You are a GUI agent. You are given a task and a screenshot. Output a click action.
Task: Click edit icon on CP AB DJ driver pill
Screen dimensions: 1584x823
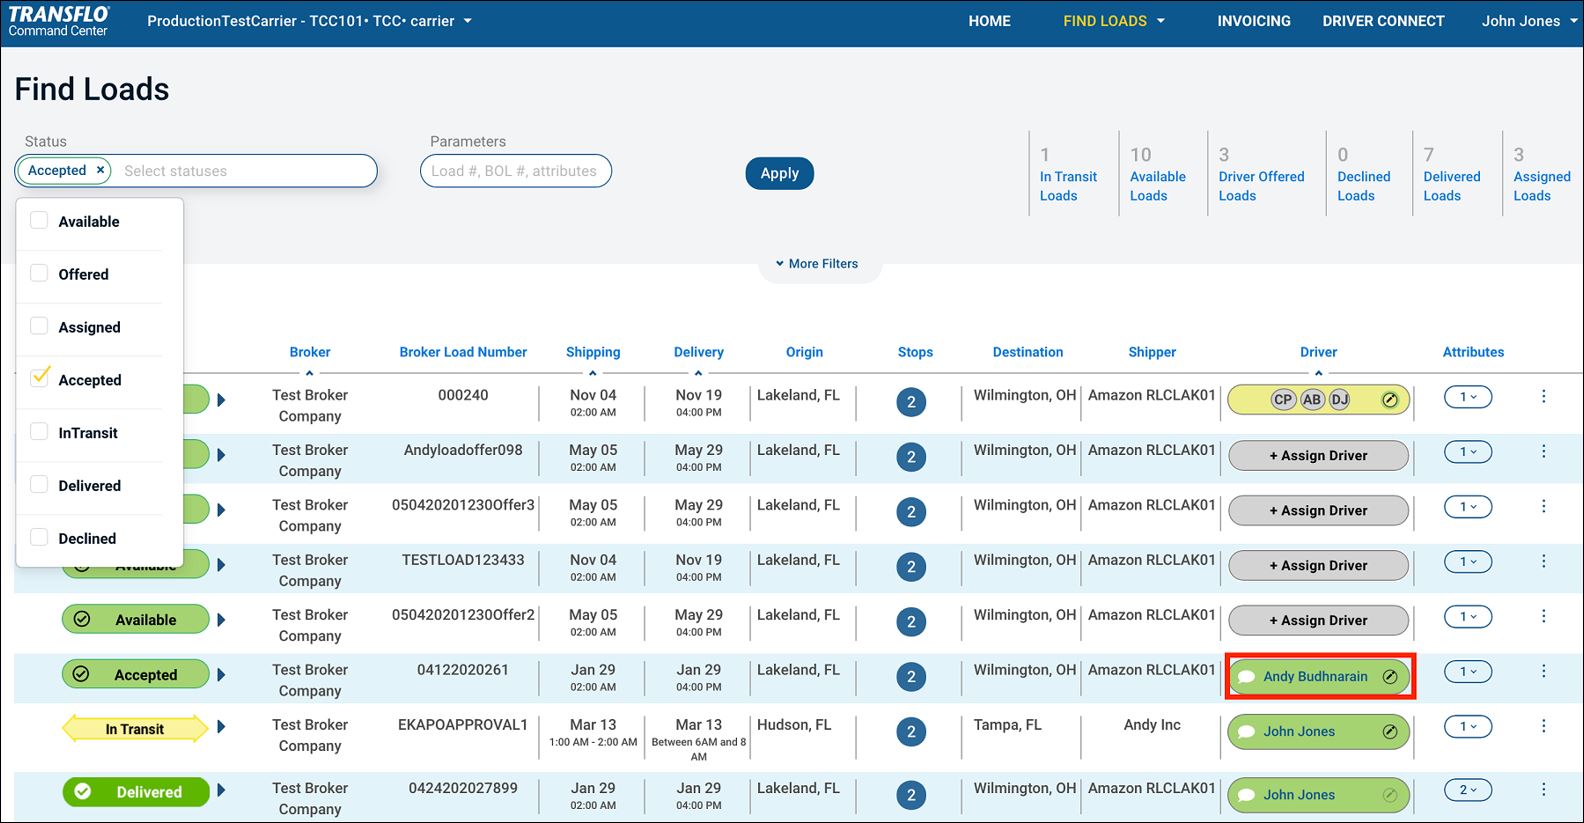point(1389,400)
